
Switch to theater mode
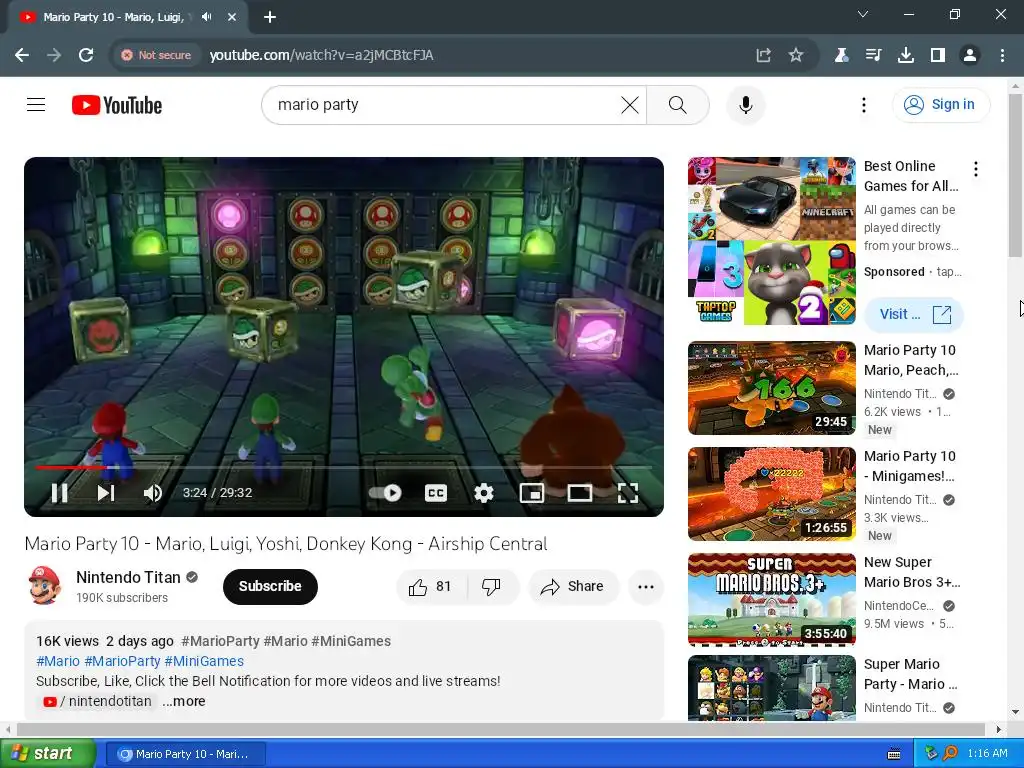pyautogui.click(x=579, y=493)
